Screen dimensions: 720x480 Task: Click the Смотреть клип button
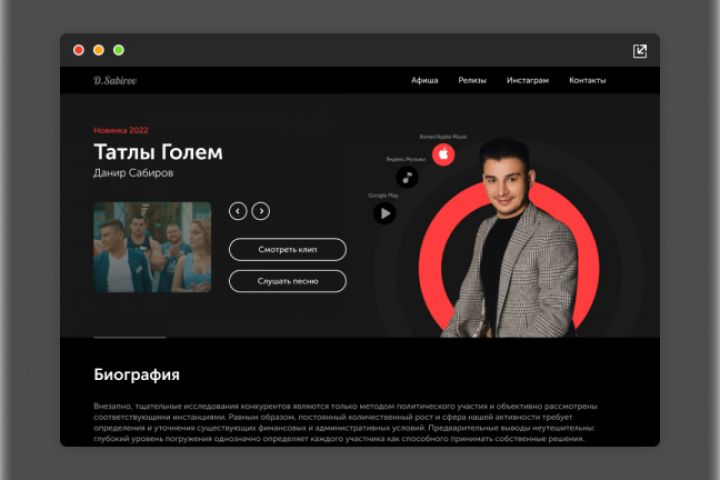(x=287, y=249)
